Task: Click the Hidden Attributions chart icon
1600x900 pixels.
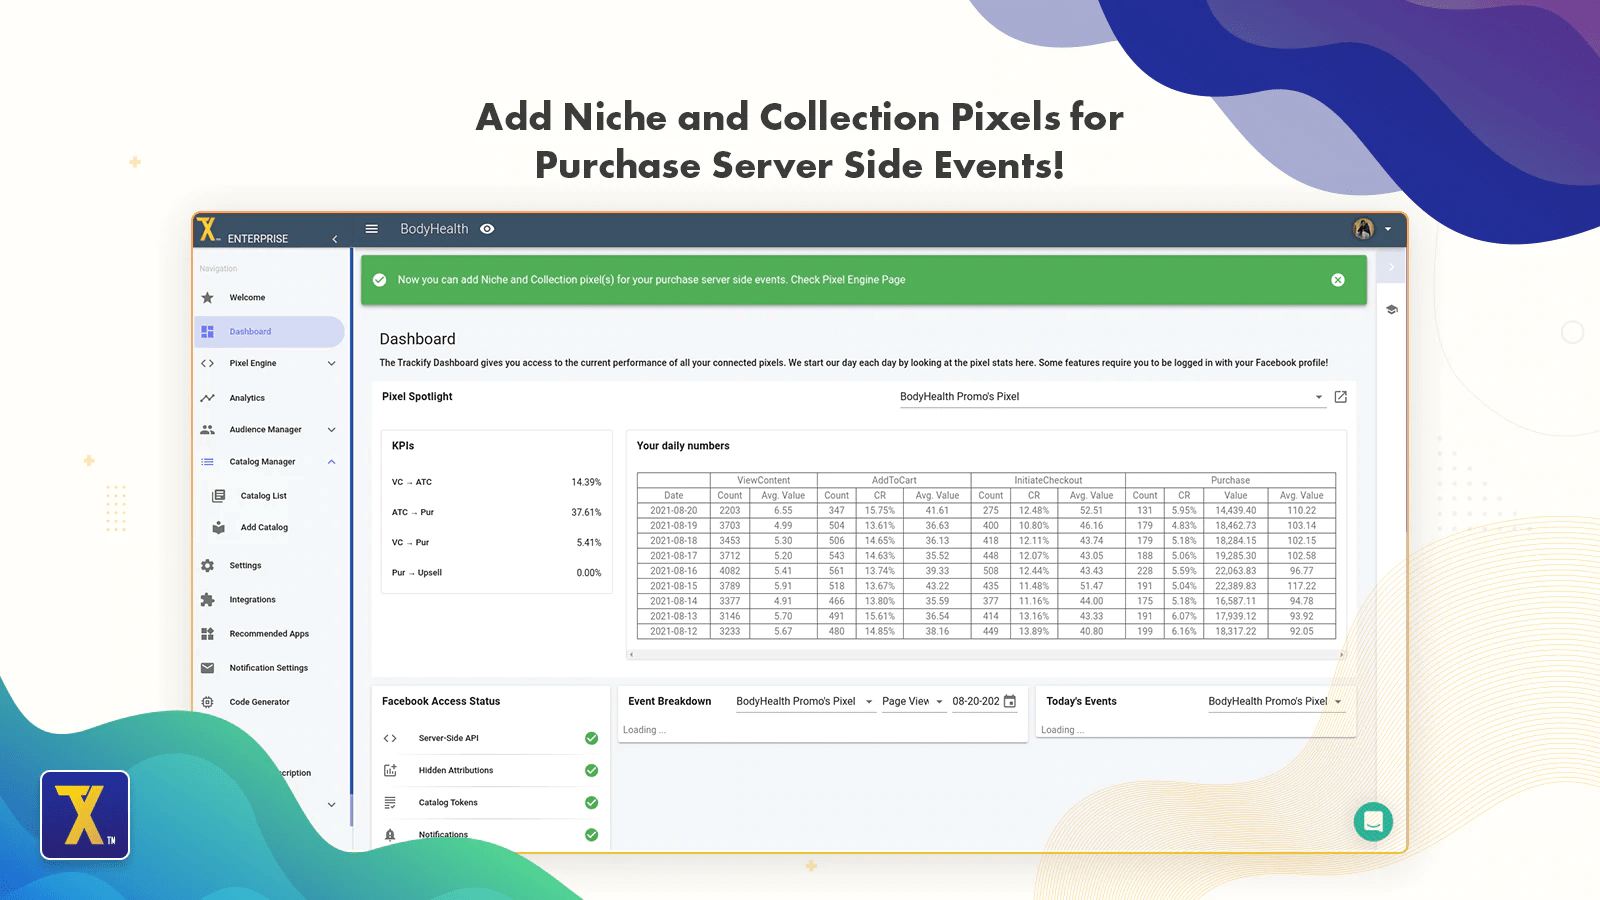Action: pos(390,771)
